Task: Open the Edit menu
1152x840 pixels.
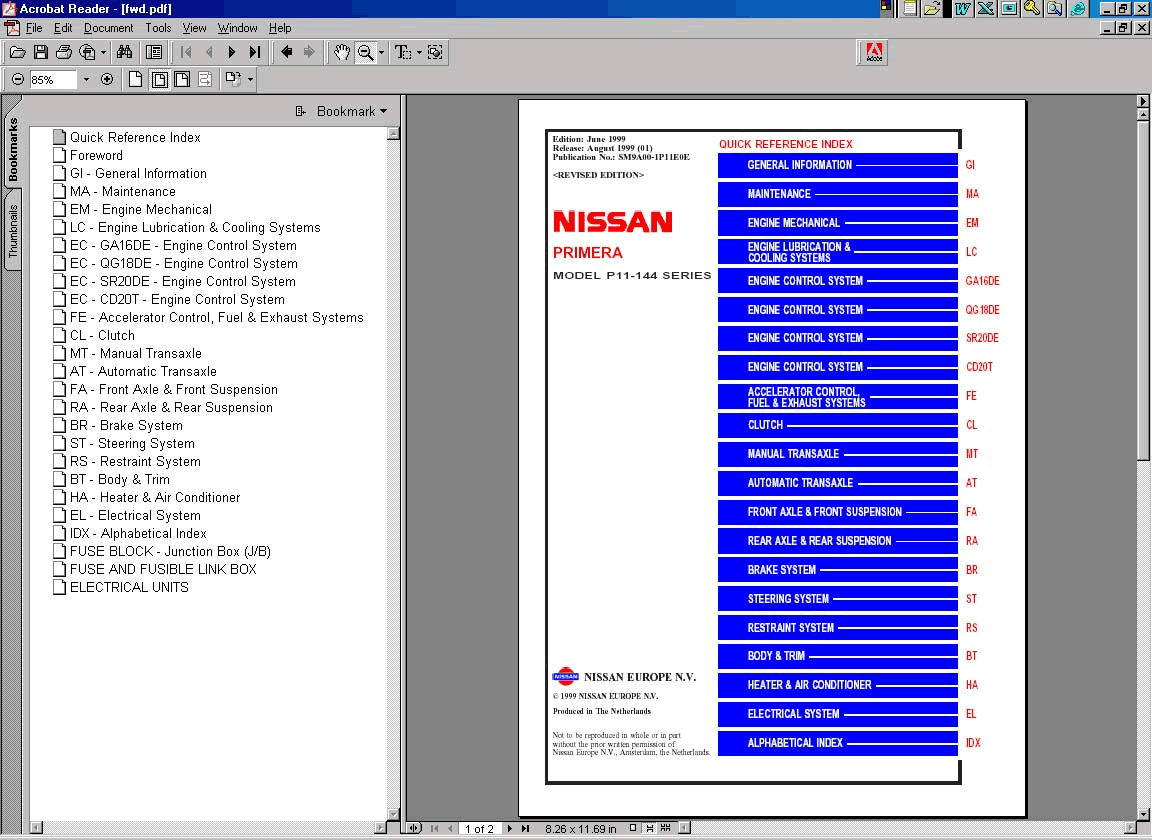Action: point(63,28)
